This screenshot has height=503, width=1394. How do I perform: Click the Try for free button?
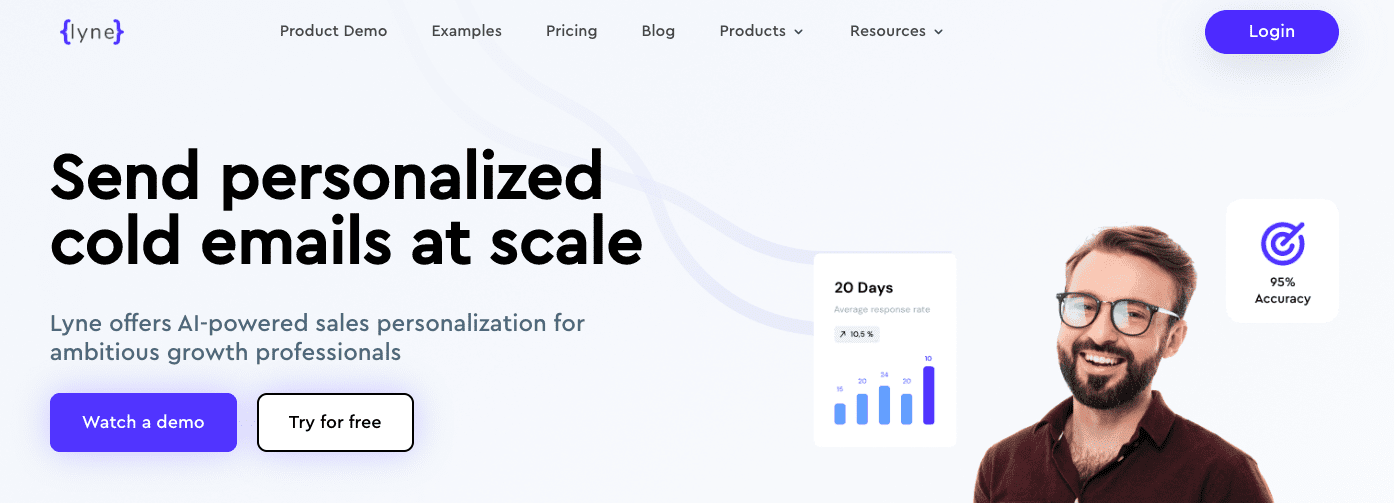click(335, 422)
